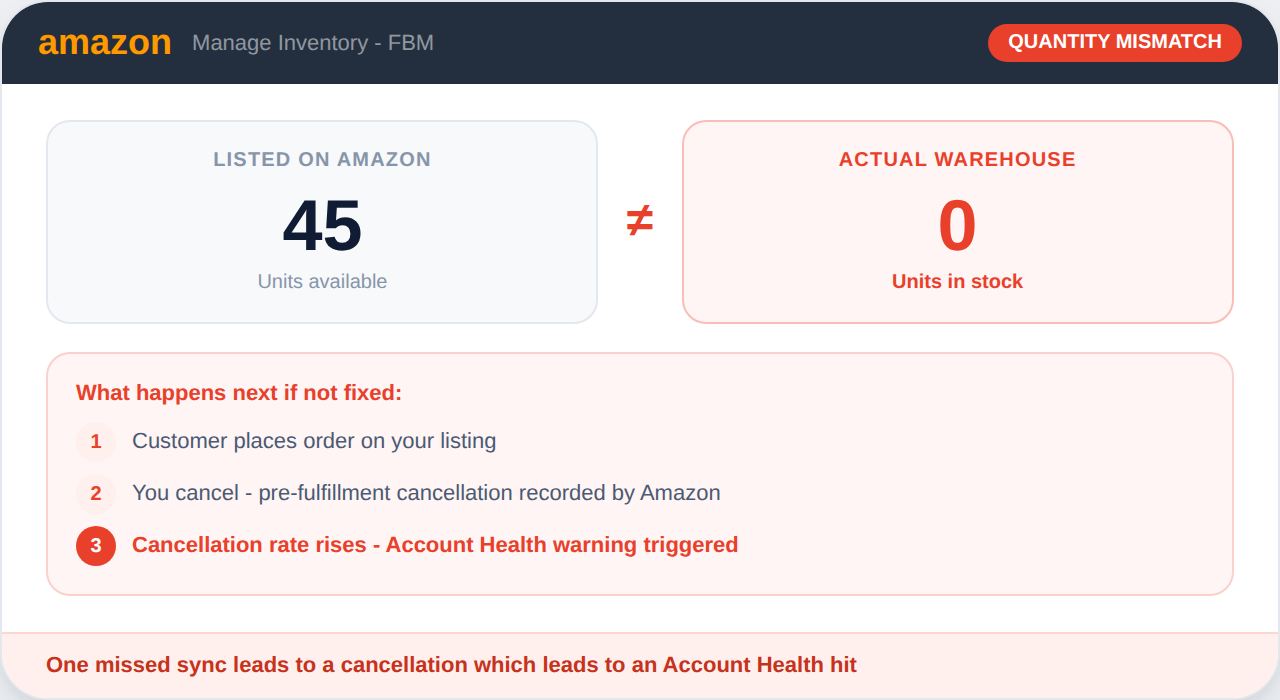This screenshot has width=1280, height=700.
Task: Click the step 2 number circle
Action: pos(96,493)
